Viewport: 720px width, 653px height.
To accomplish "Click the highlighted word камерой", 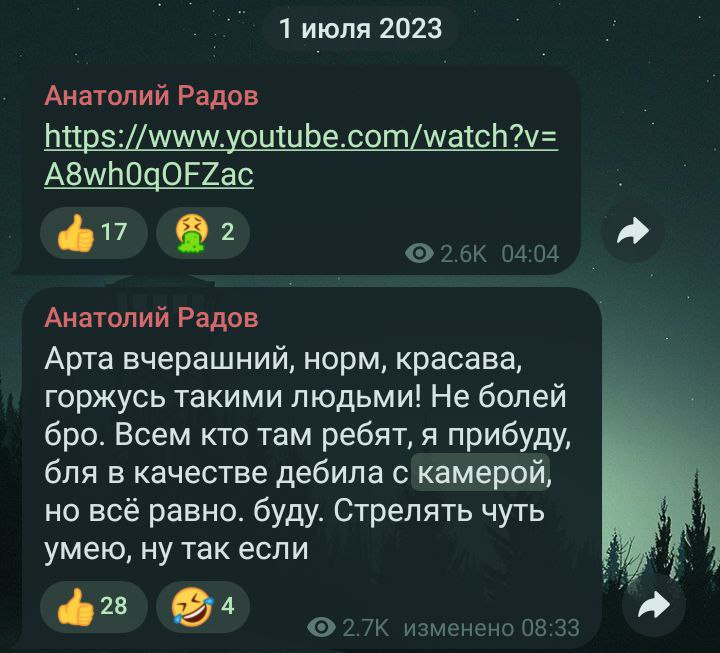I will pos(481,472).
